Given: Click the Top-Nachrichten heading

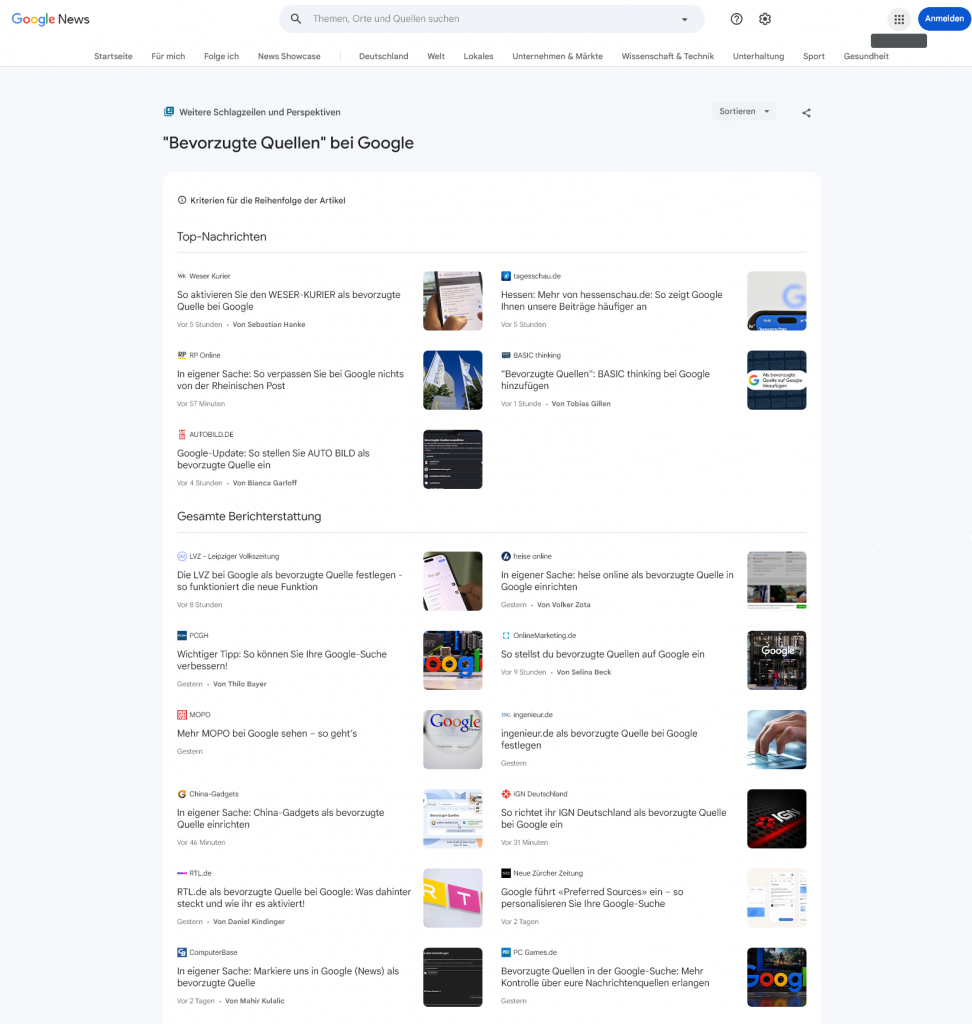Looking at the screenshot, I should click(x=221, y=237).
